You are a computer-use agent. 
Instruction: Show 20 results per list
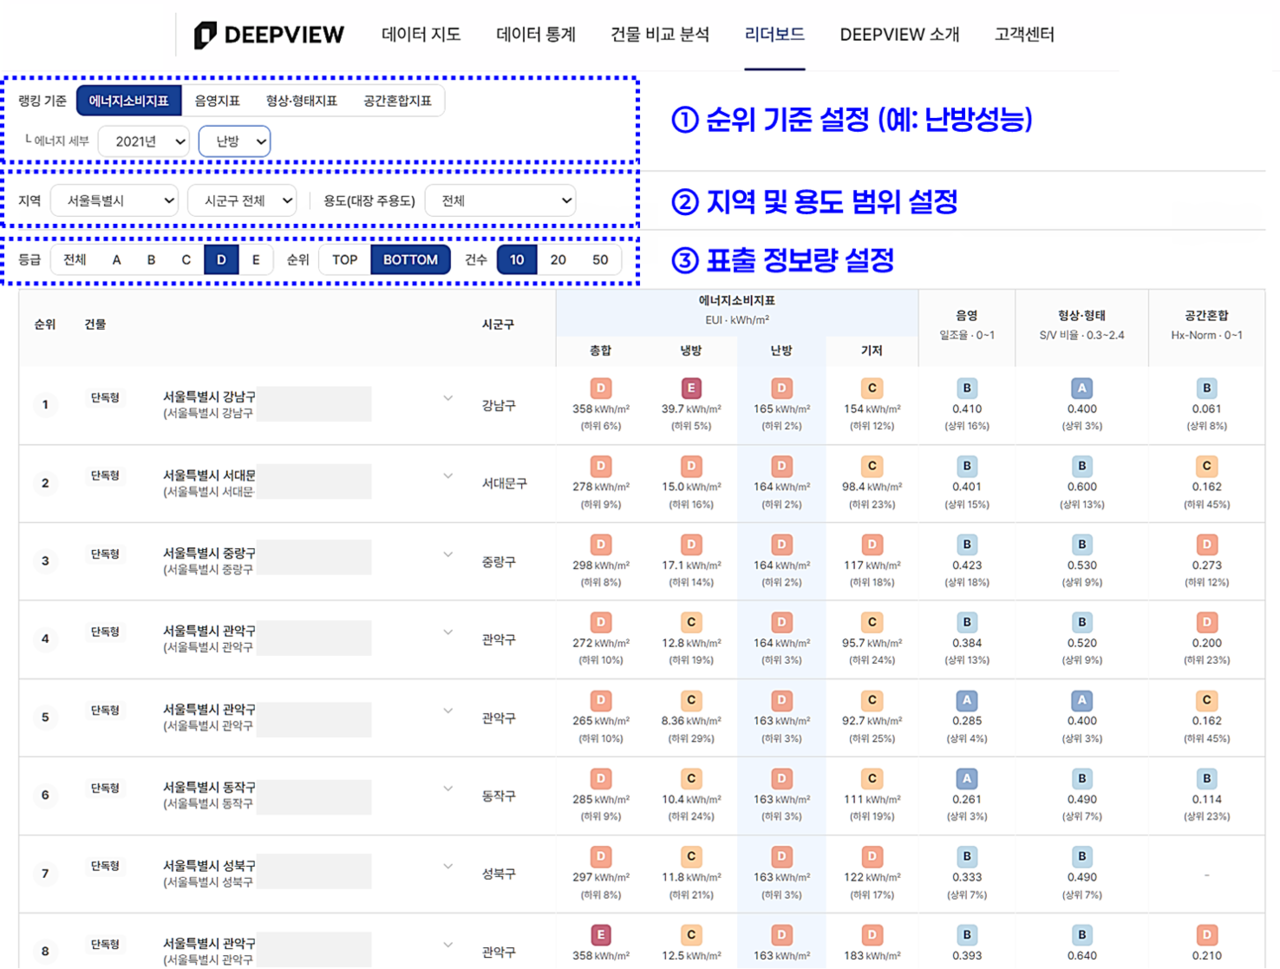[x=558, y=260]
